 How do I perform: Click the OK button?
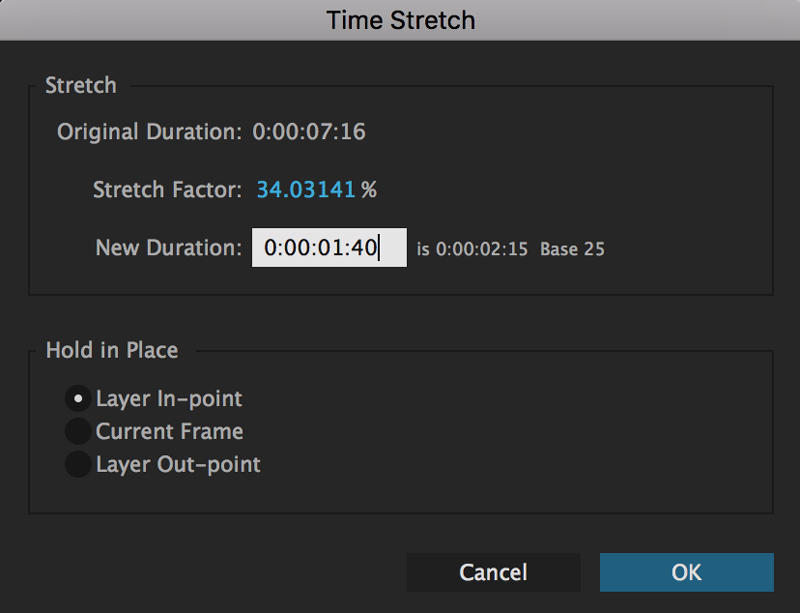point(686,572)
